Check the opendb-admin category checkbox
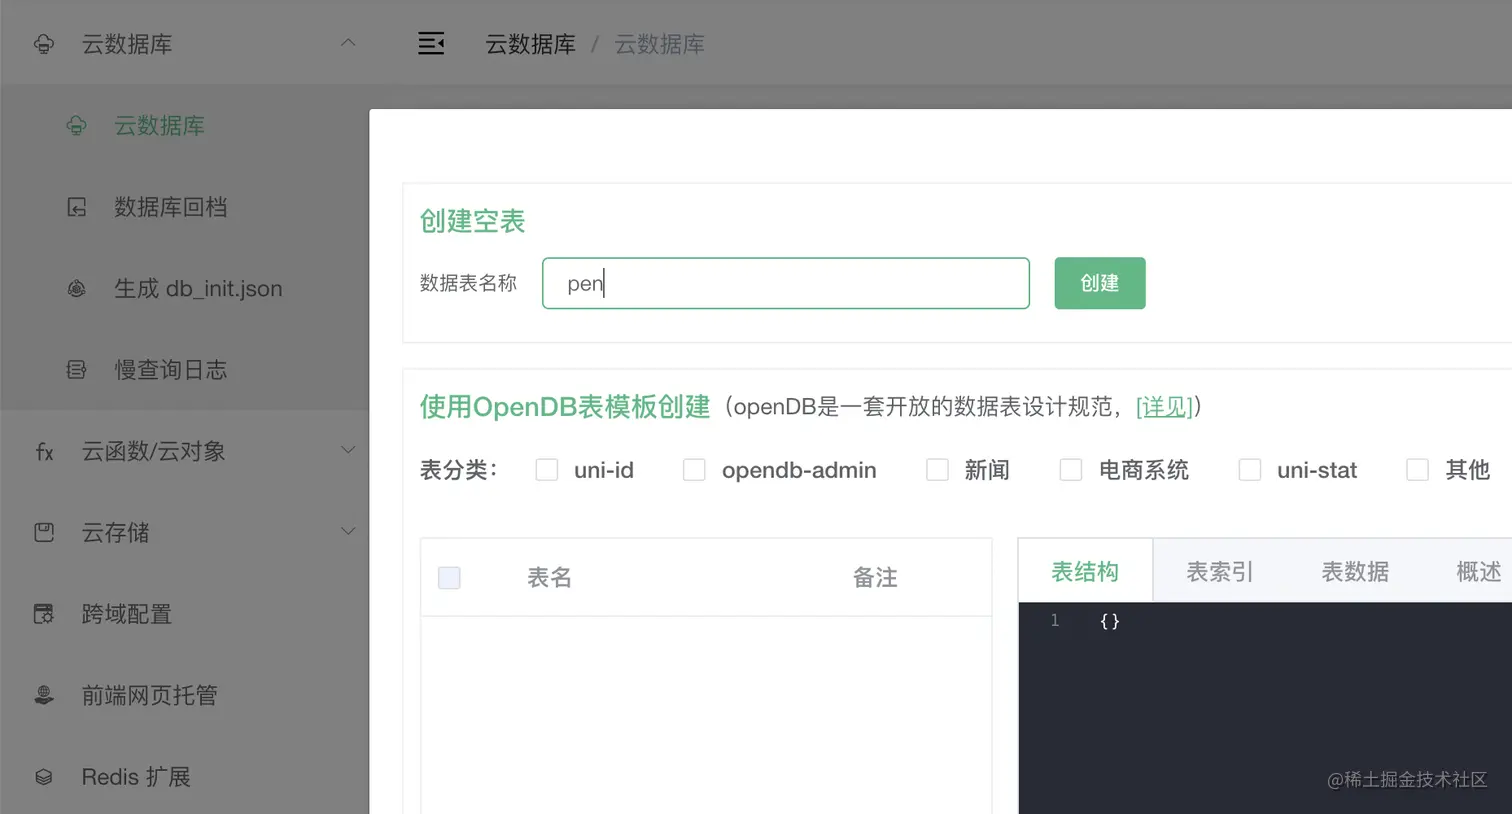The image size is (1512, 814). click(694, 470)
